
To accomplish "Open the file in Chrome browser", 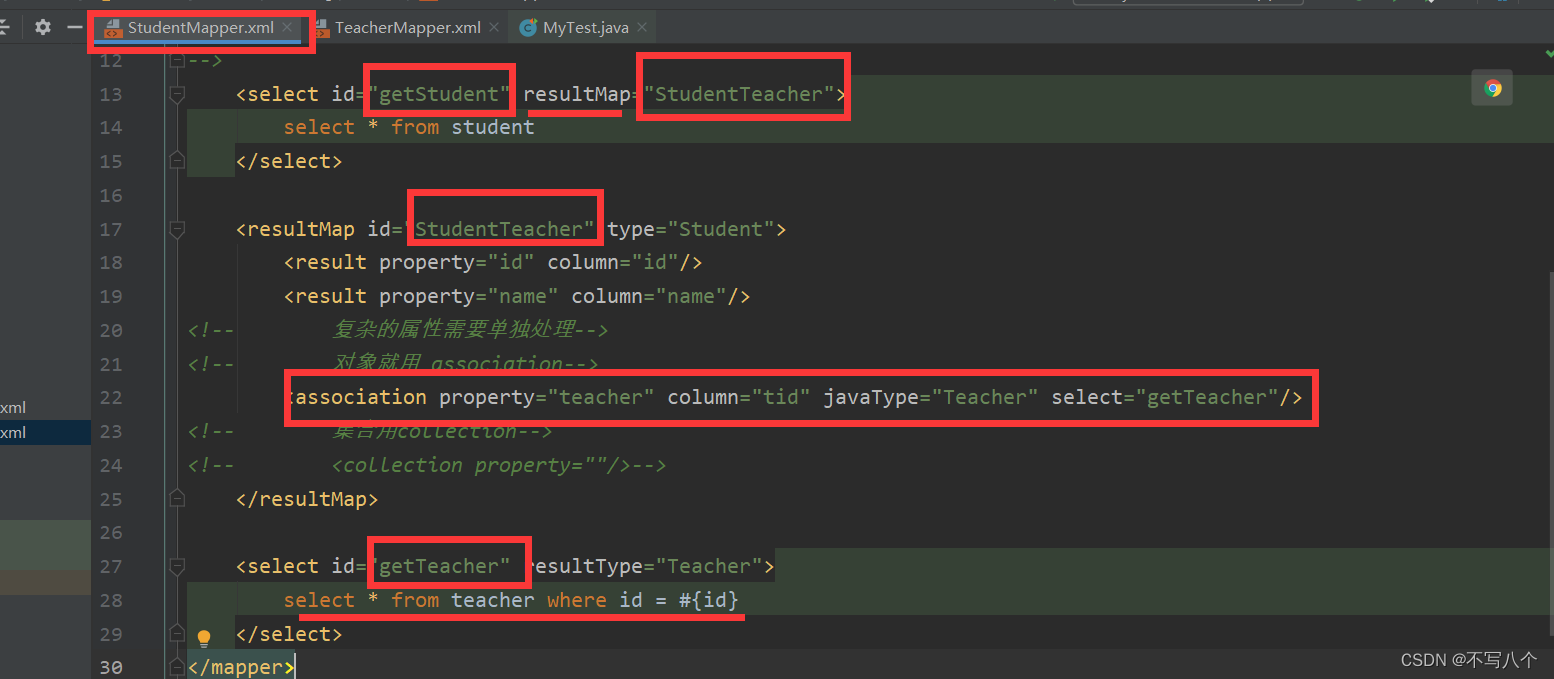I will pyautogui.click(x=1492, y=88).
